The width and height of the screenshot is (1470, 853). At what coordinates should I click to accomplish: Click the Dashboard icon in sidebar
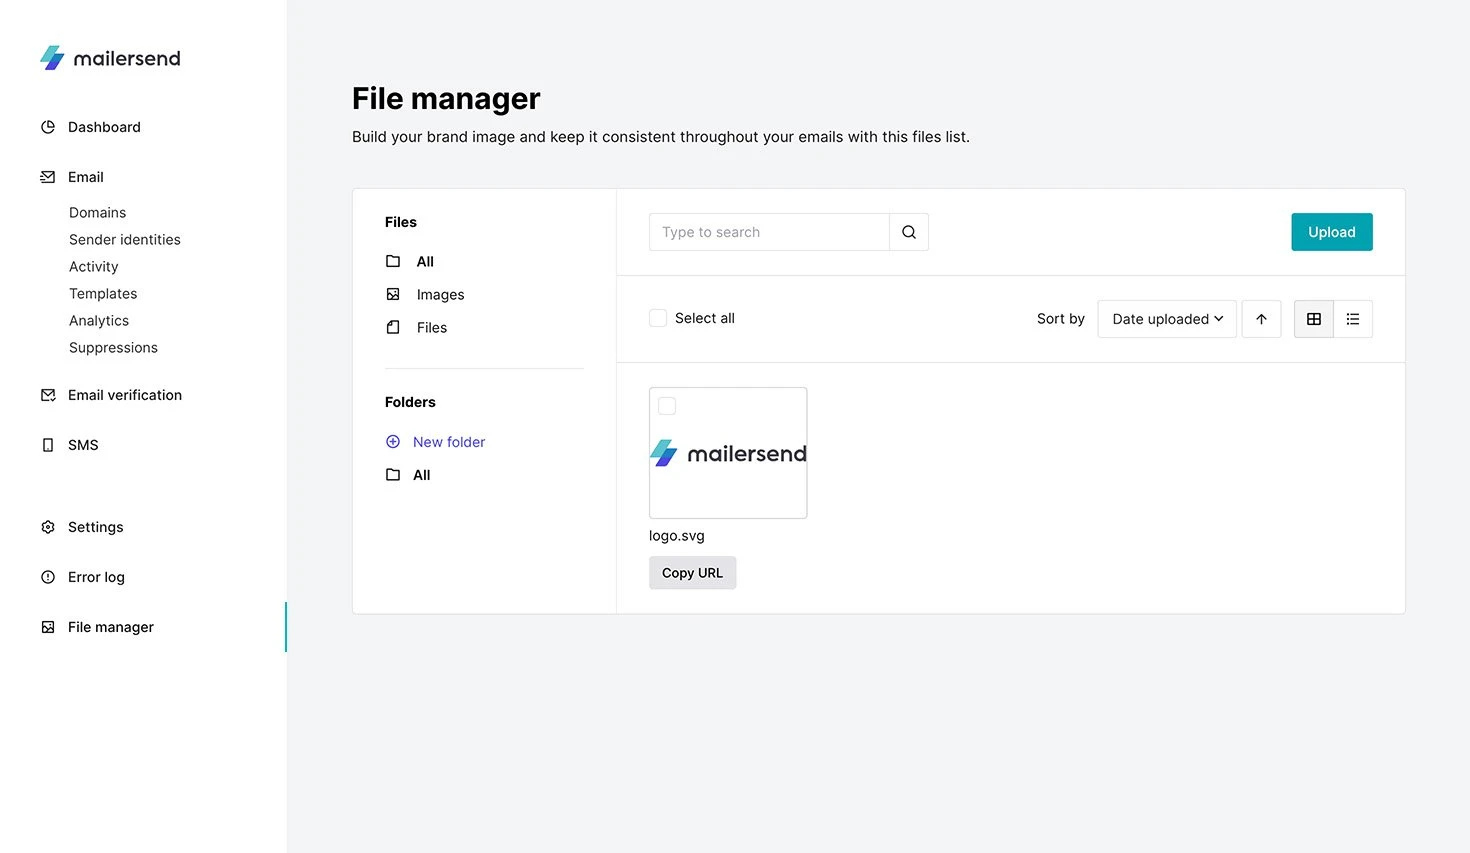point(48,127)
